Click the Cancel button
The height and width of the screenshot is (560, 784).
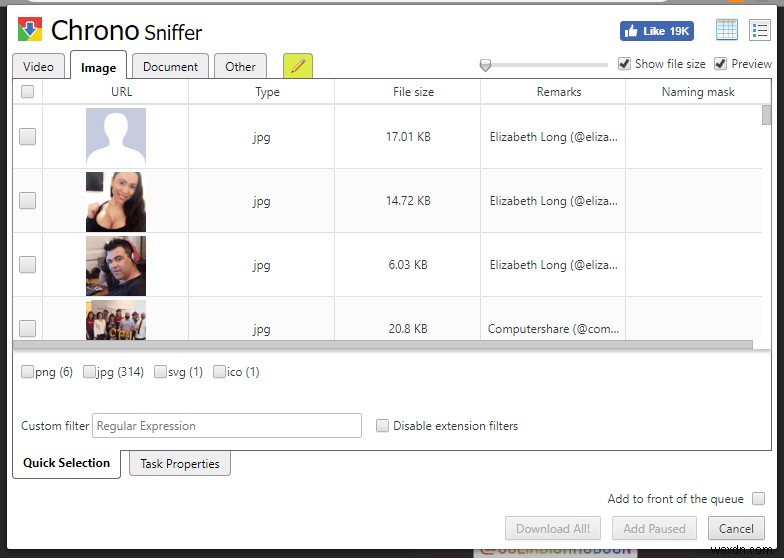click(736, 528)
